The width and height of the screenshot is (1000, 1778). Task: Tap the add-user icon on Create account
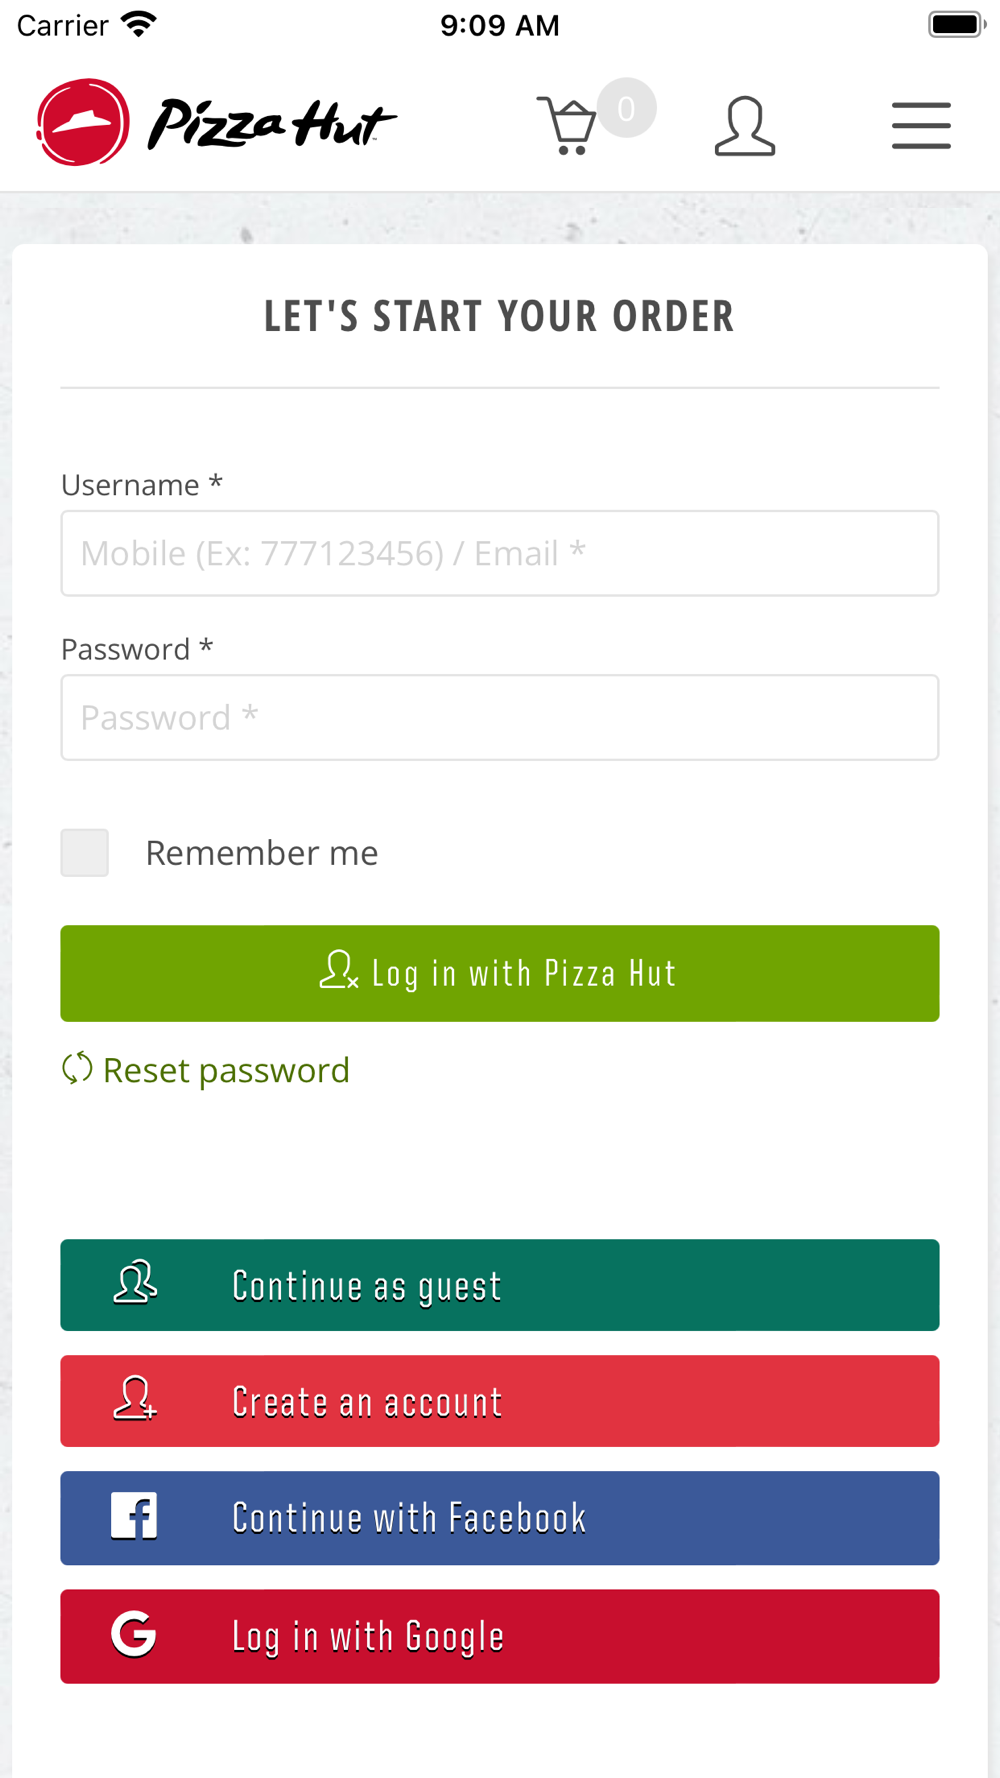(x=135, y=1399)
